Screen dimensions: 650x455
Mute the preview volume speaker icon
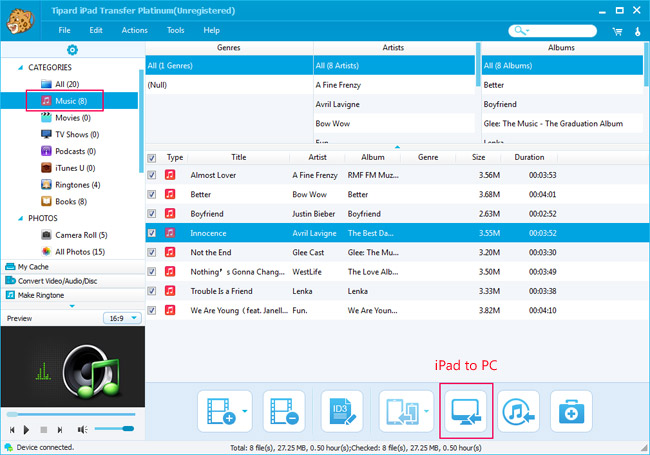coord(82,430)
